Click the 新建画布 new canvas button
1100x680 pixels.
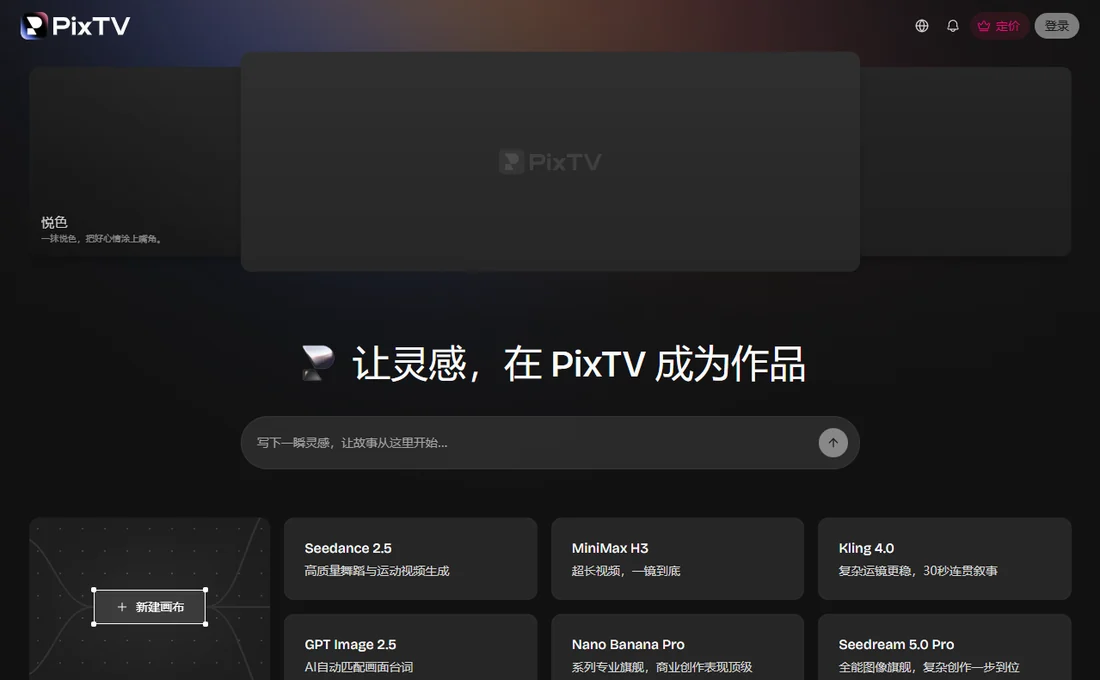(149, 607)
